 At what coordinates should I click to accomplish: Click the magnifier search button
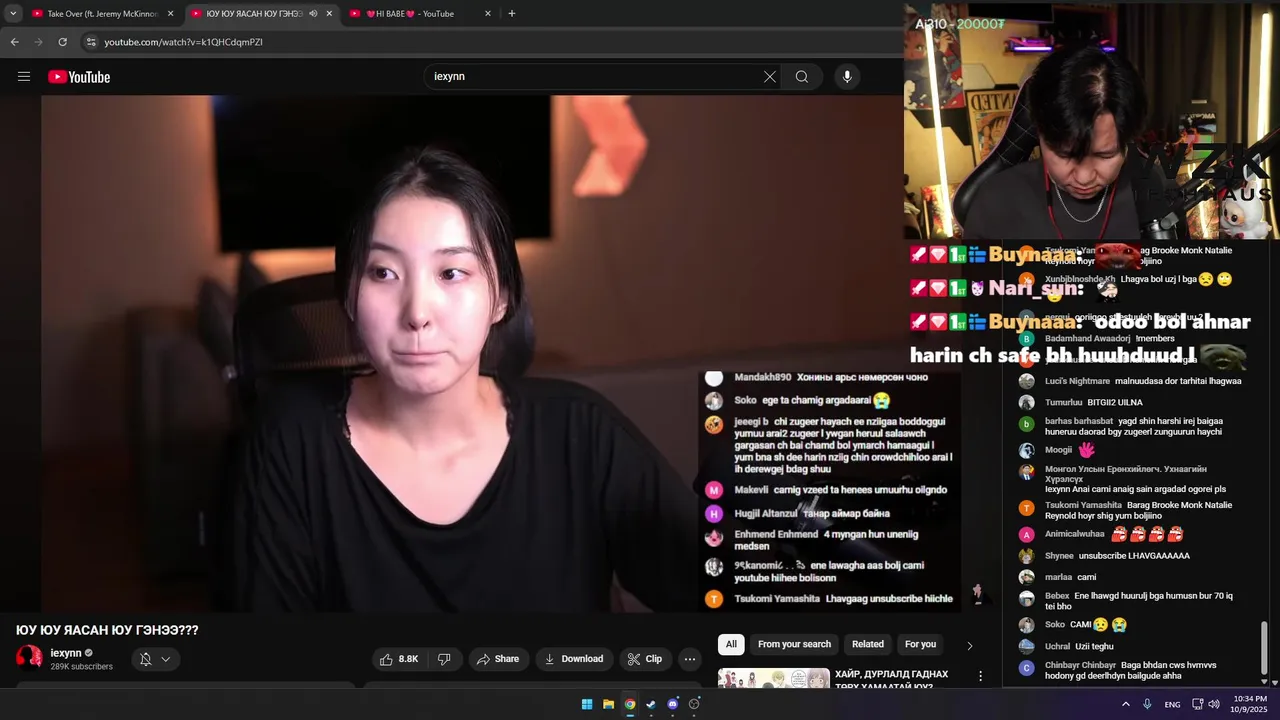tap(802, 77)
